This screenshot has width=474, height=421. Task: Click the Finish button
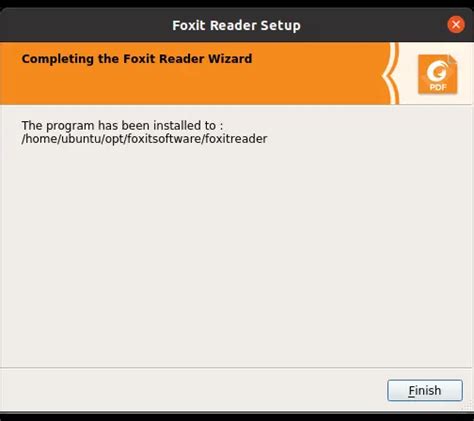click(425, 390)
